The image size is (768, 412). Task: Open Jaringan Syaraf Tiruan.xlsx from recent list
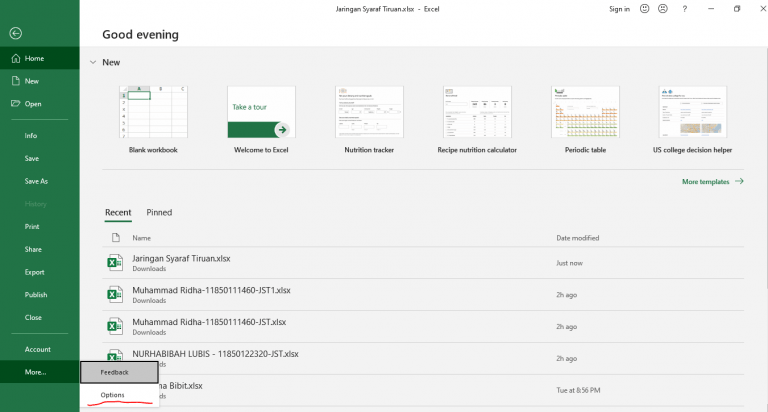pos(423,263)
